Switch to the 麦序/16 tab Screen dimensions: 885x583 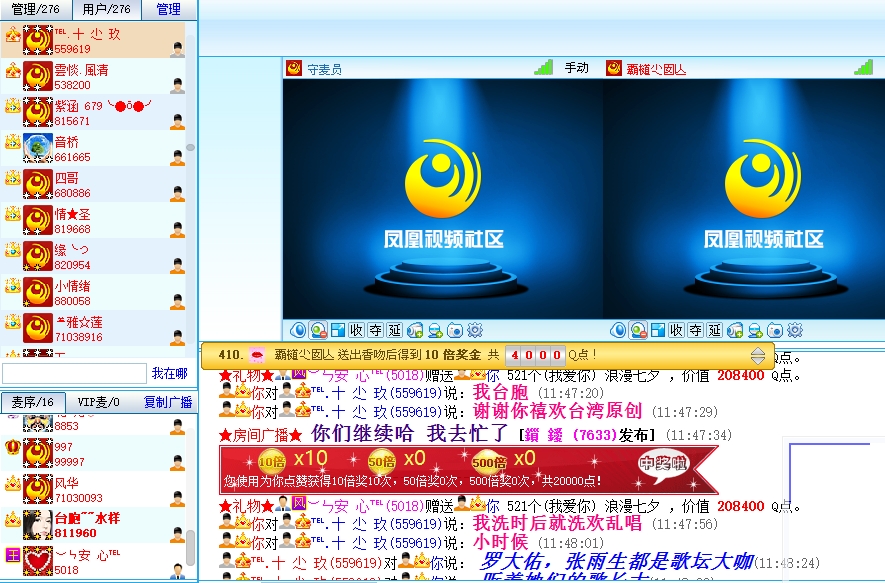(33, 402)
